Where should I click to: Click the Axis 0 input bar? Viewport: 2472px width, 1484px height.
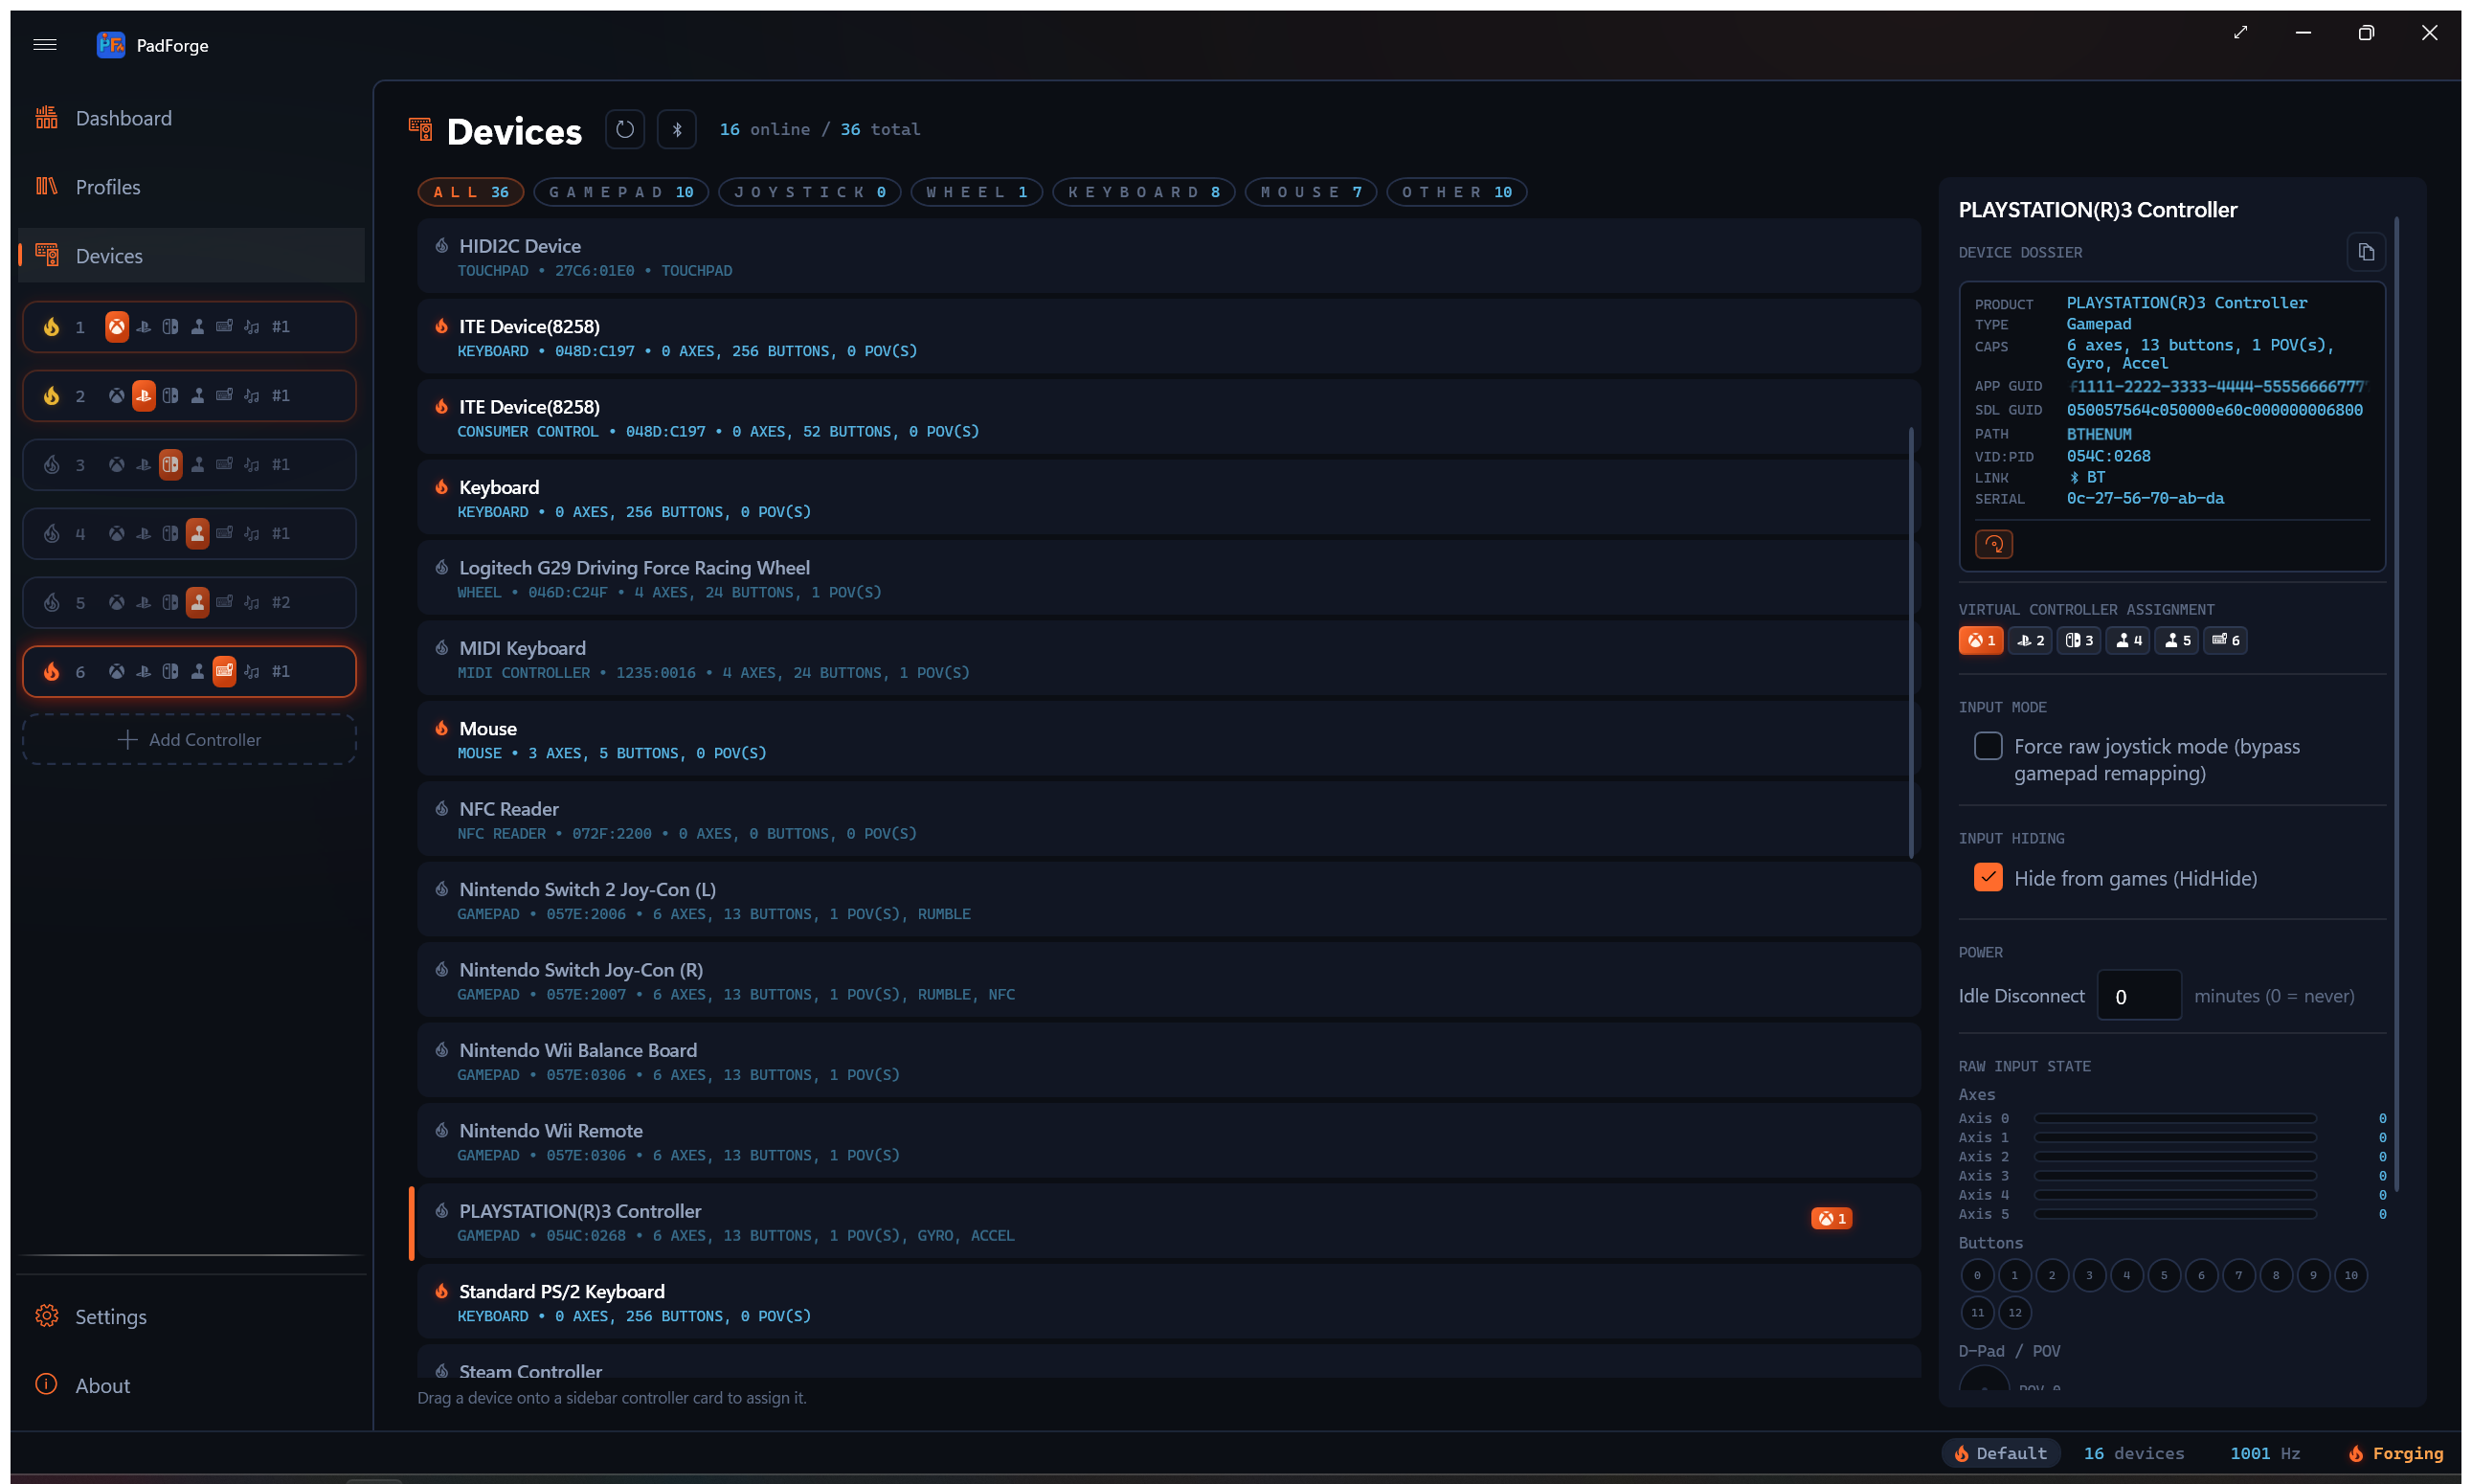point(2176,1119)
